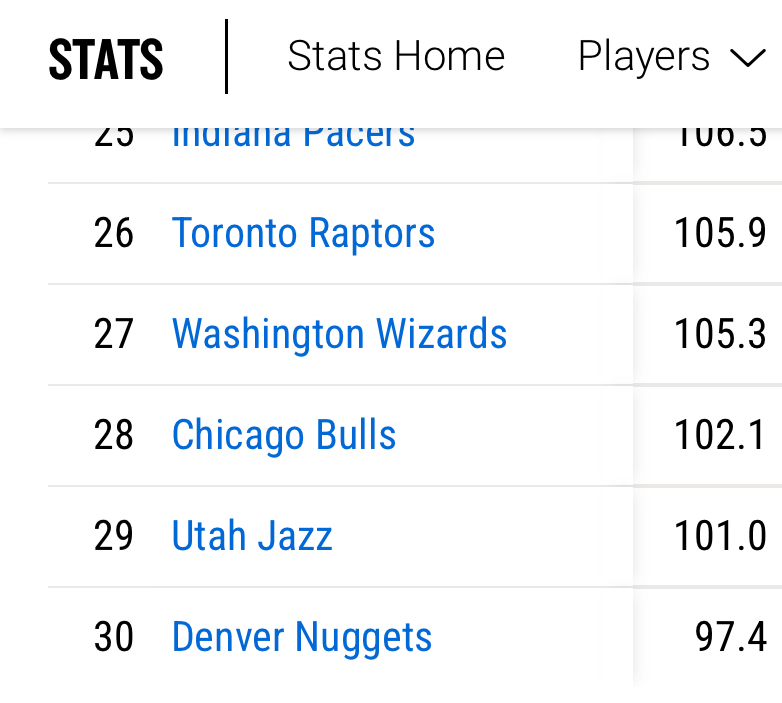
Task: Expand the Players dropdown chevron
Action: click(x=747, y=59)
